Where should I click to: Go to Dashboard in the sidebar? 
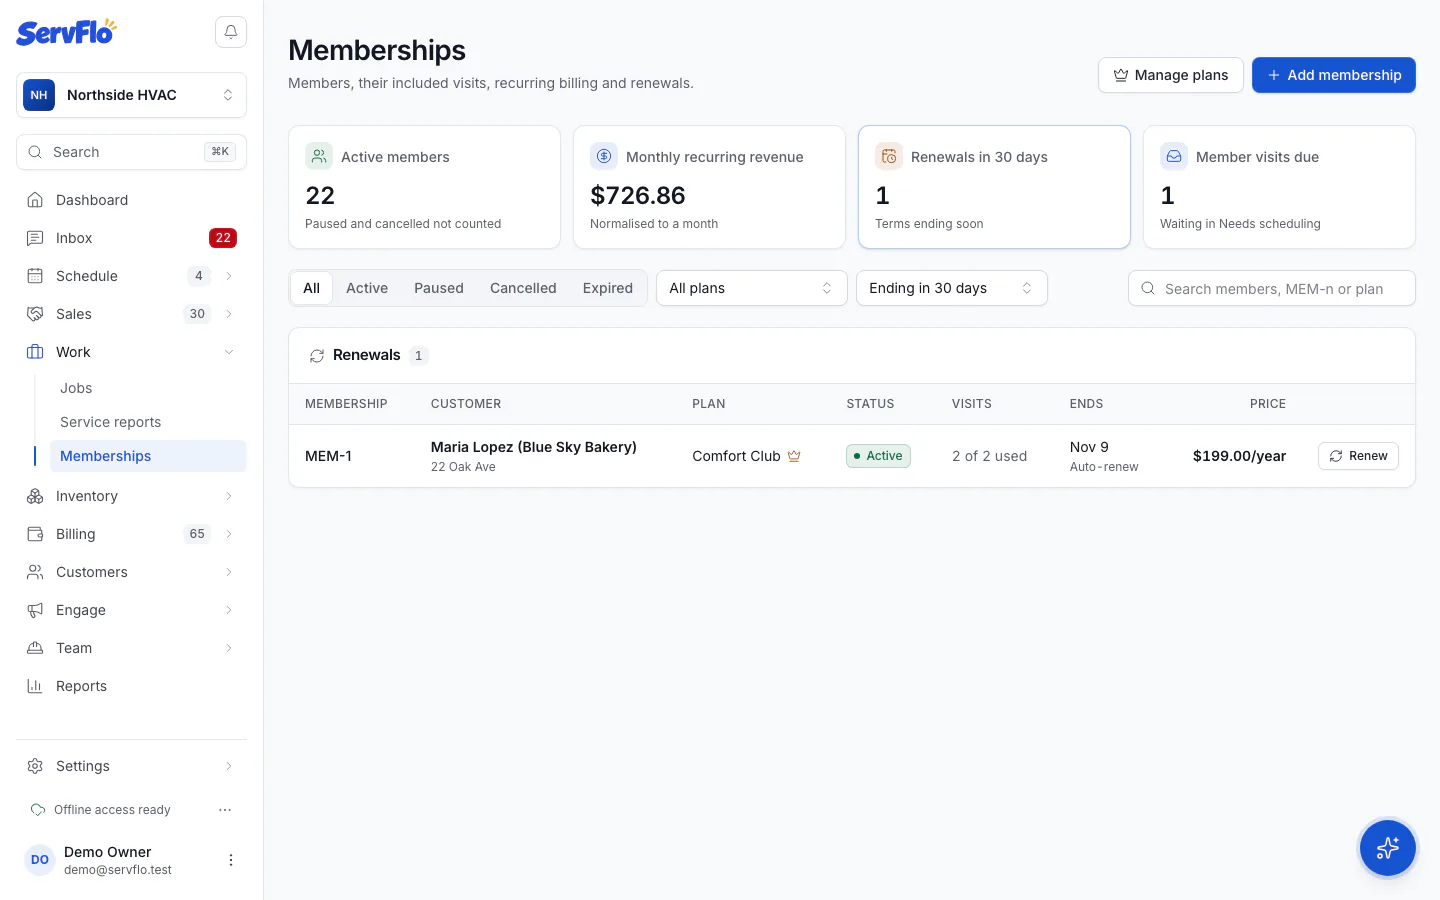(131, 200)
